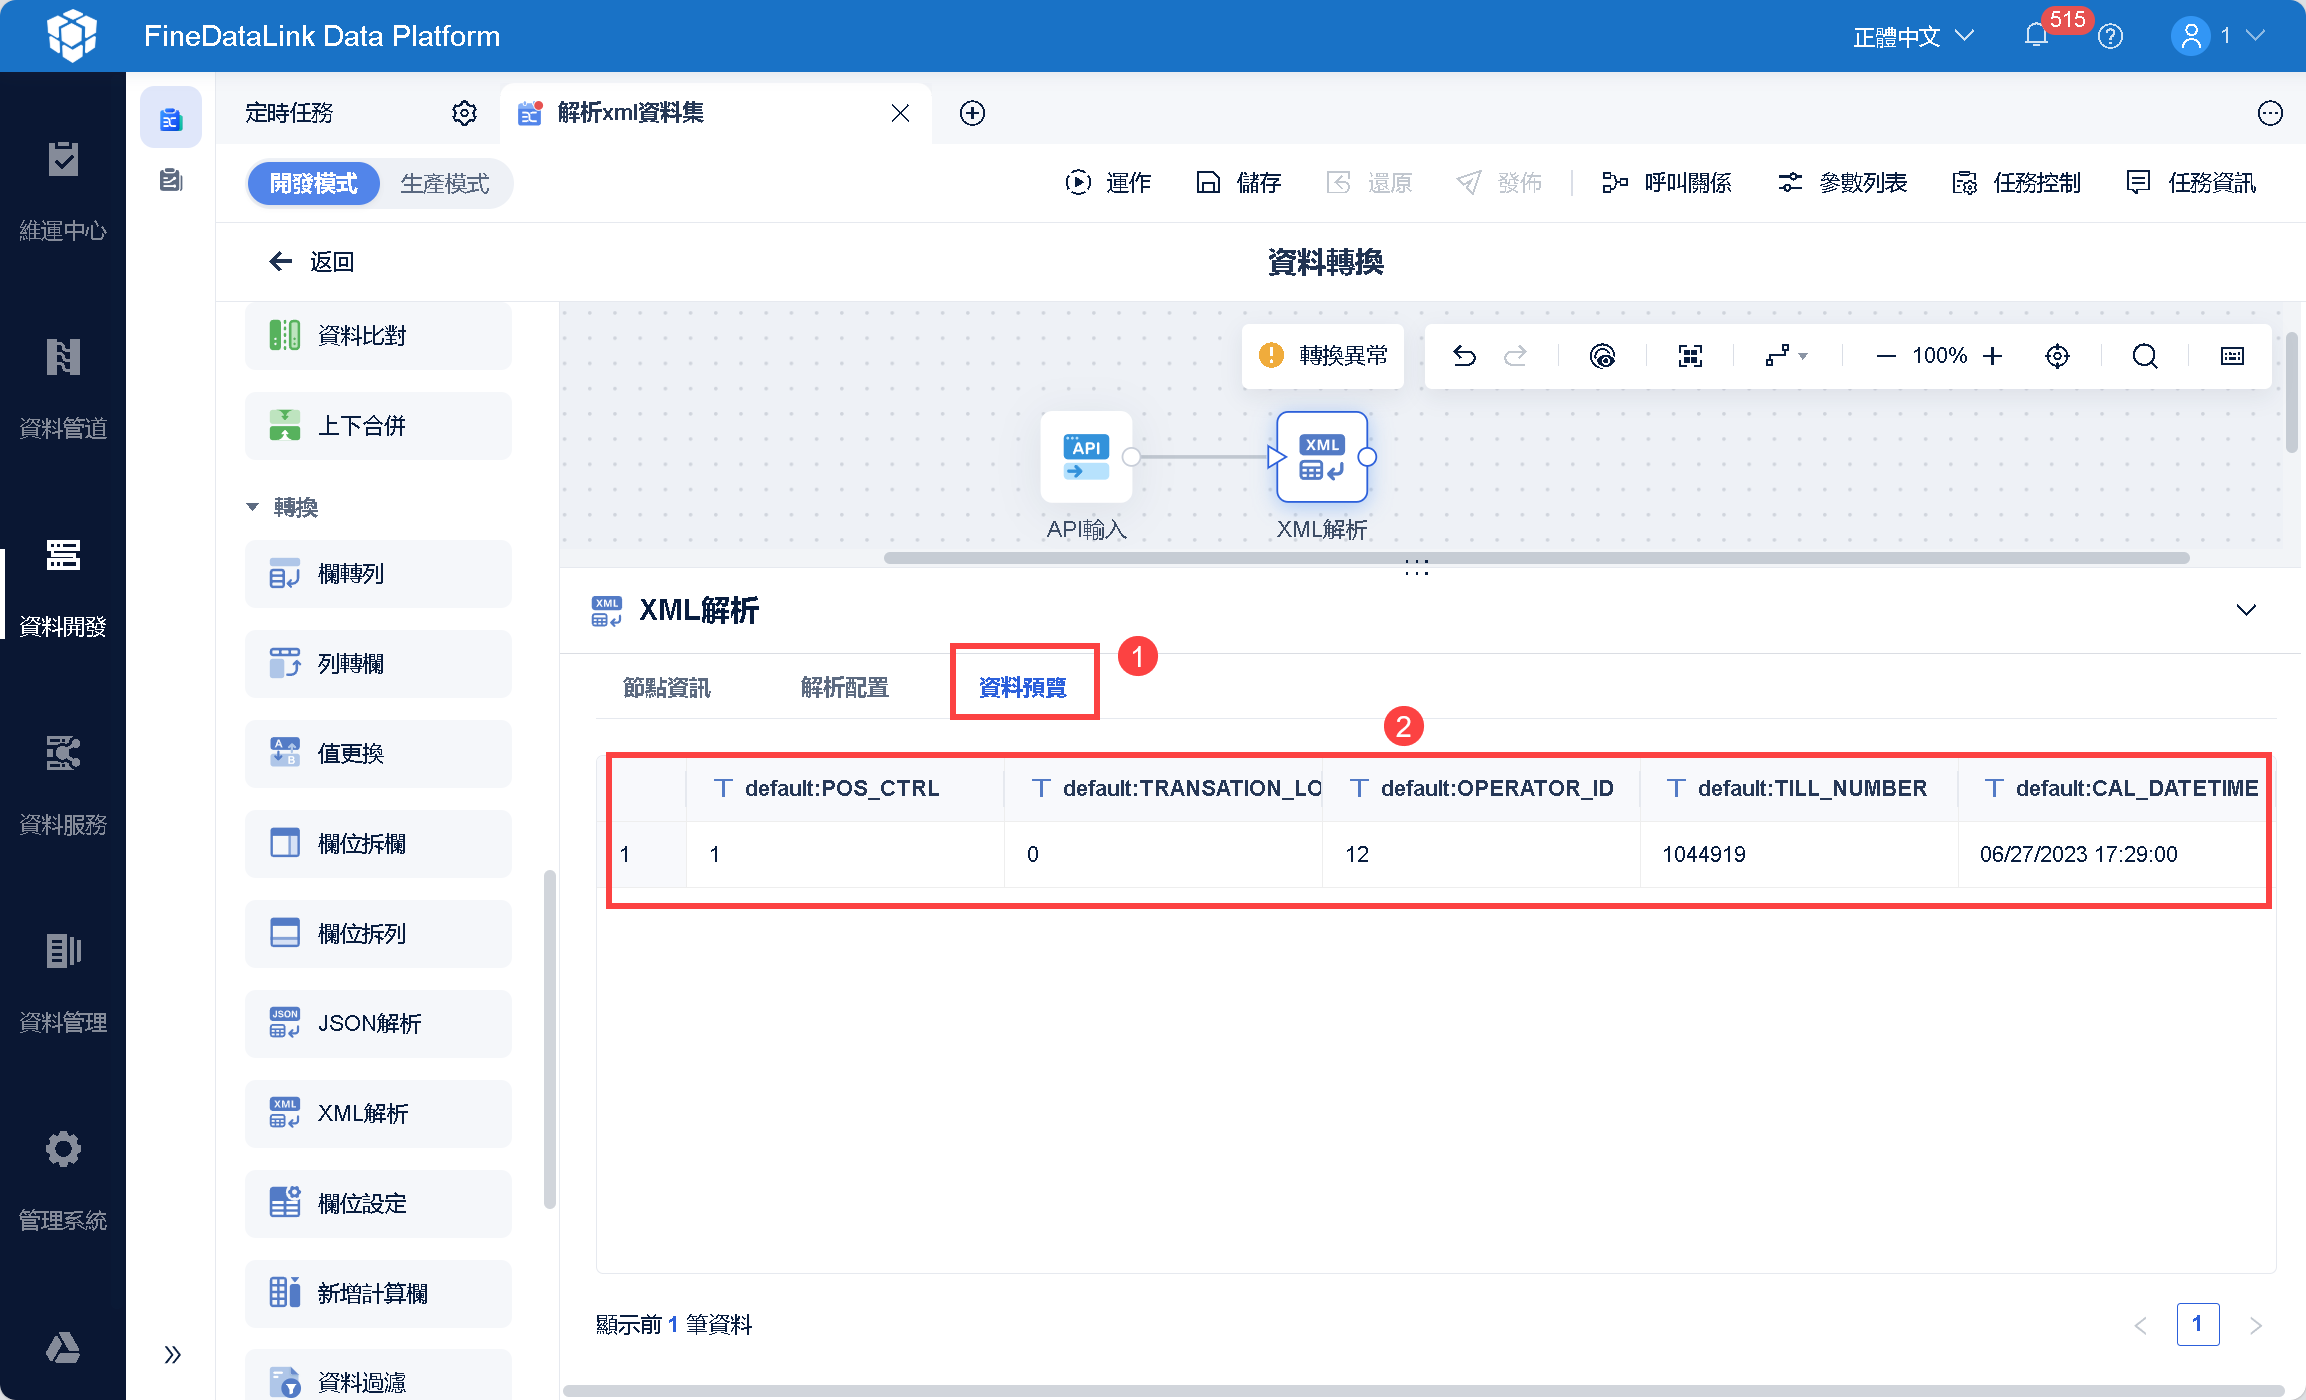Collapse the 轉換 operator group

[253, 507]
